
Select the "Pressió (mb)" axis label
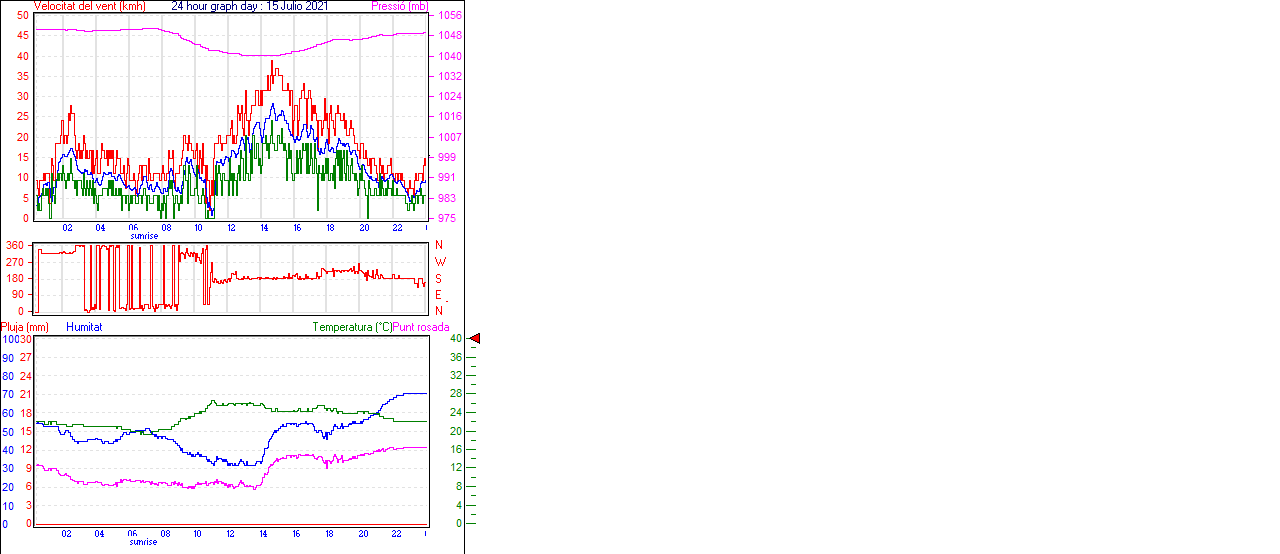398,6
